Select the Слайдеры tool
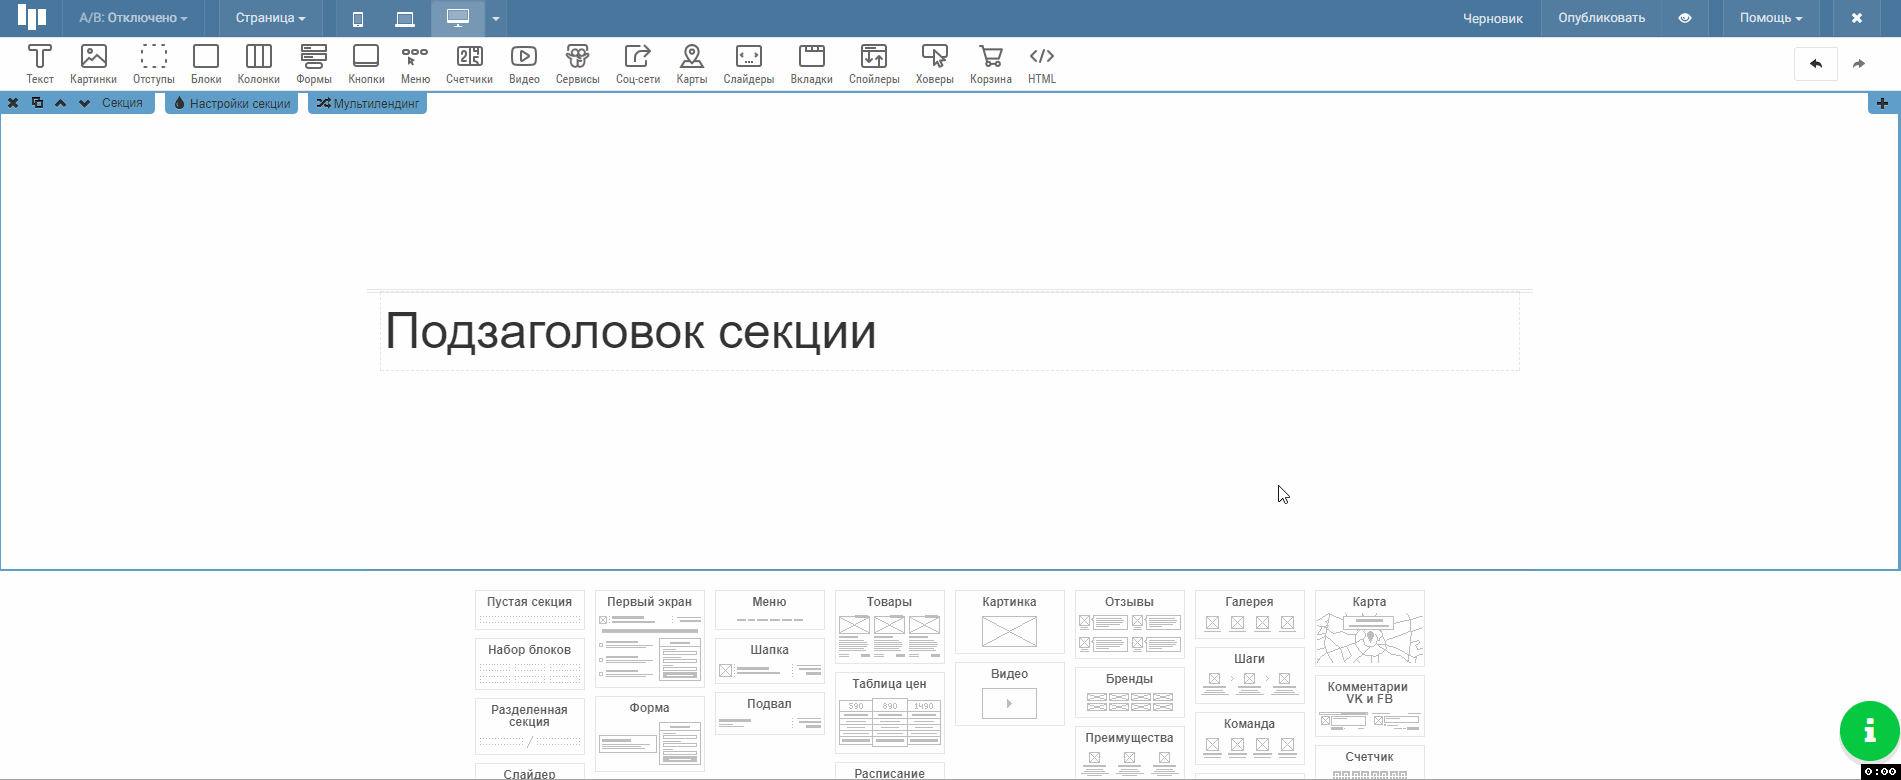The image size is (1901, 780). (749, 64)
